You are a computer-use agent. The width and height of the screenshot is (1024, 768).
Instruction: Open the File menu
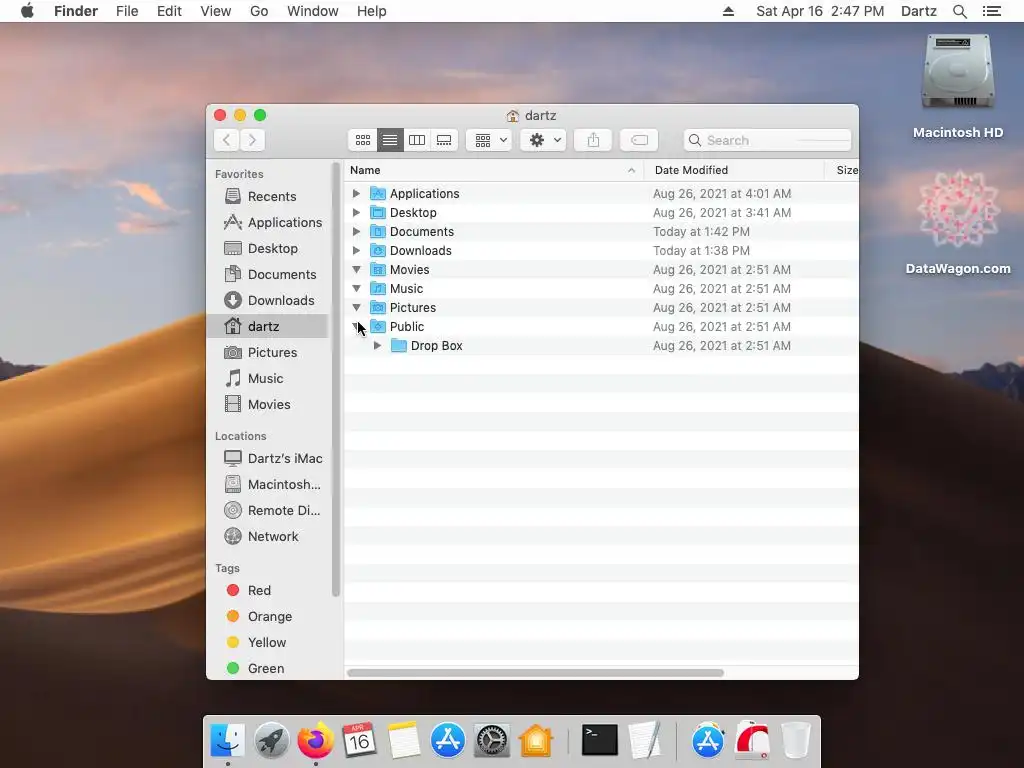(x=127, y=11)
